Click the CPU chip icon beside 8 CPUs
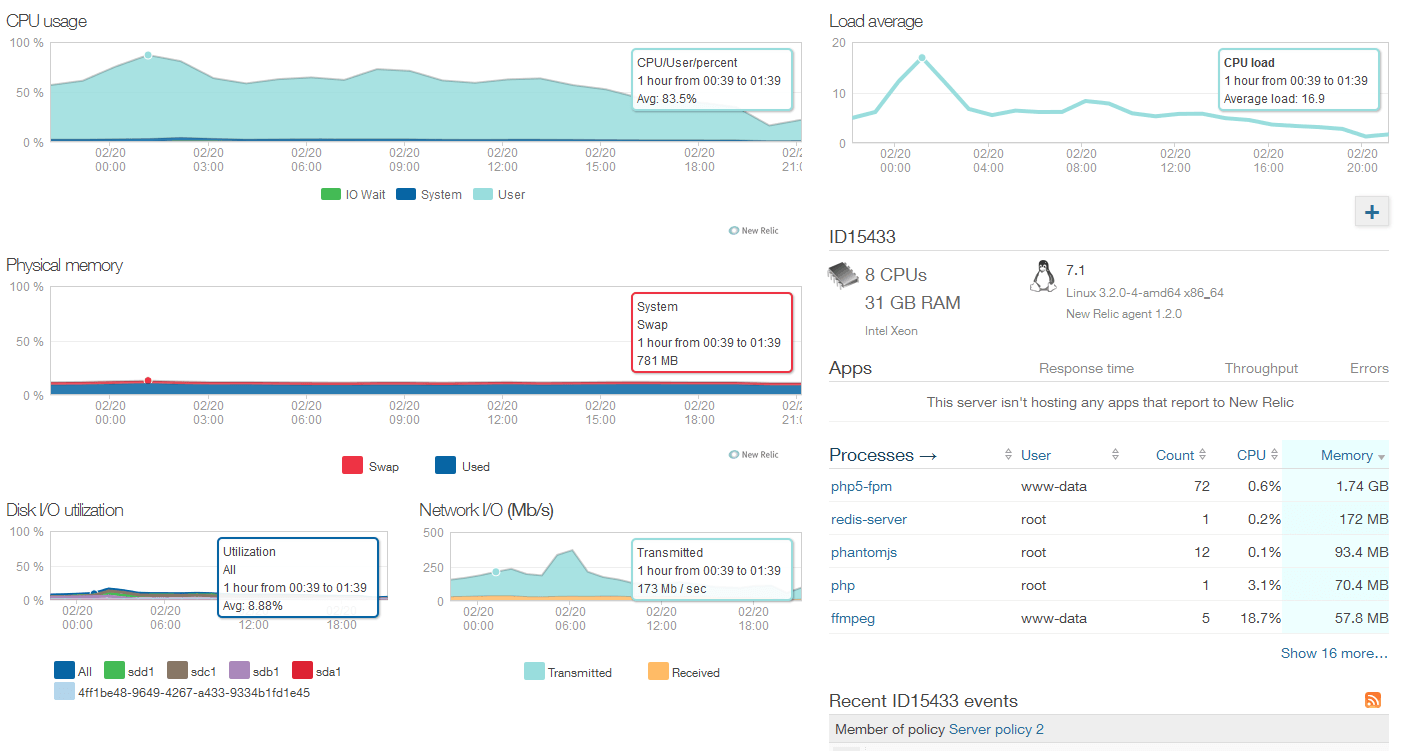The image size is (1401, 751). coord(843,275)
